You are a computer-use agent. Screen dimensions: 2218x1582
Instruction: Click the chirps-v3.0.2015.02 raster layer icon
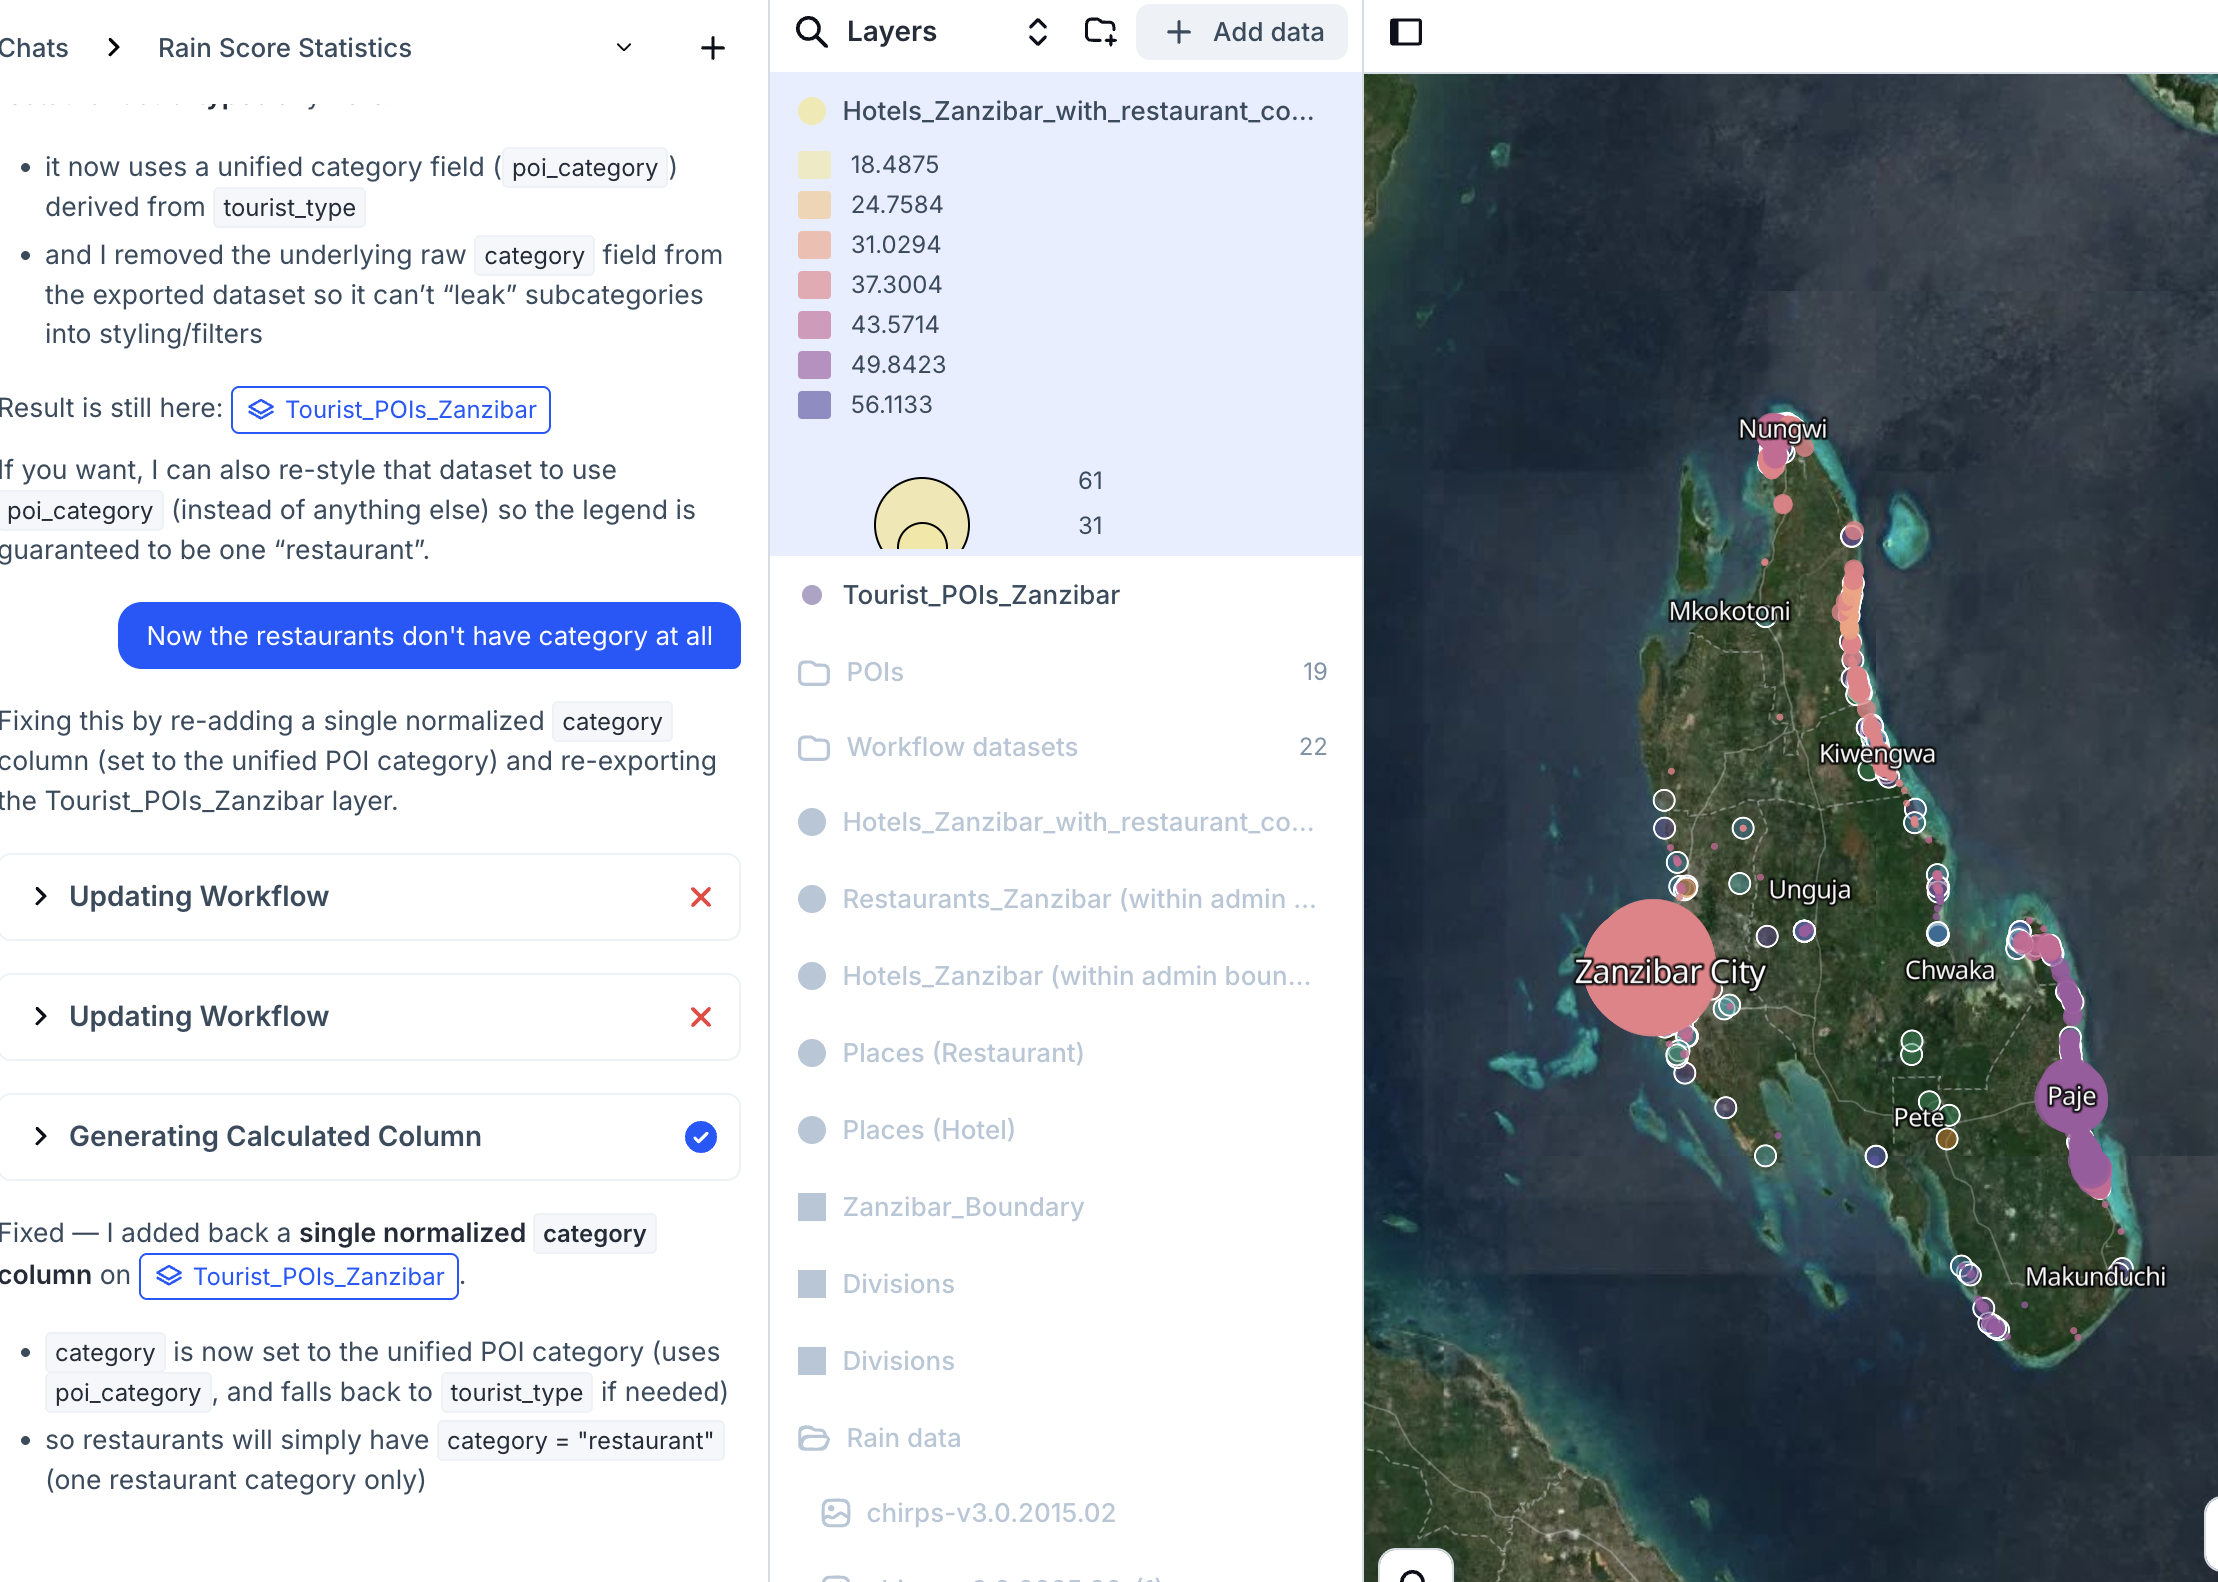pos(835,1513)
